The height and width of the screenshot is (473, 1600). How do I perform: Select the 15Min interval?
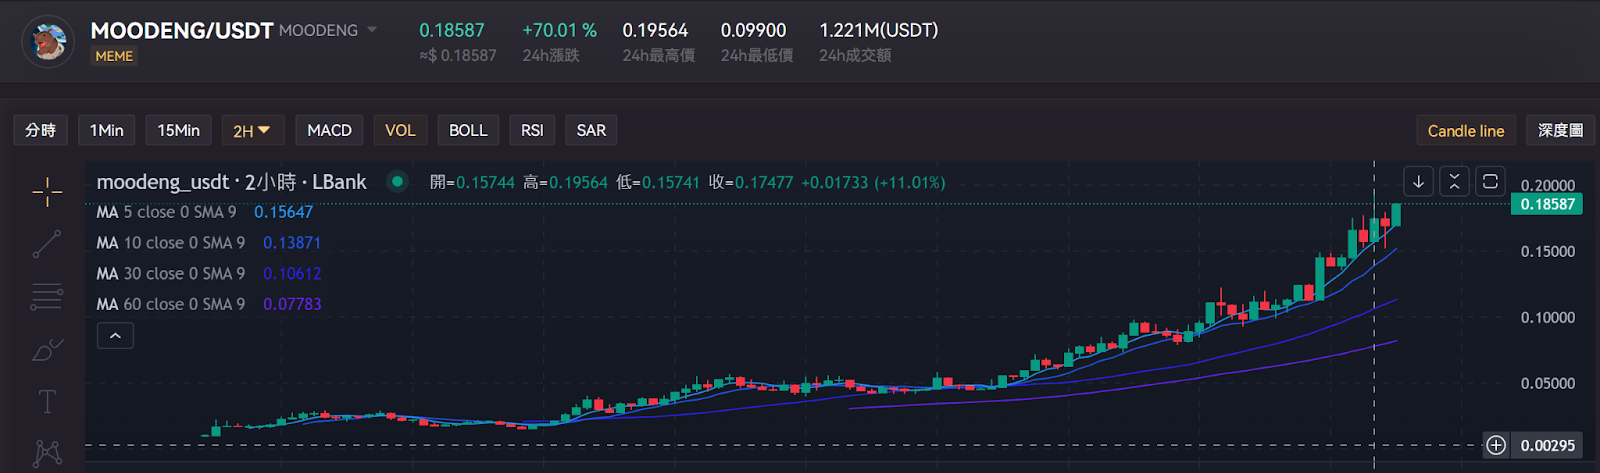click(179, 130)
